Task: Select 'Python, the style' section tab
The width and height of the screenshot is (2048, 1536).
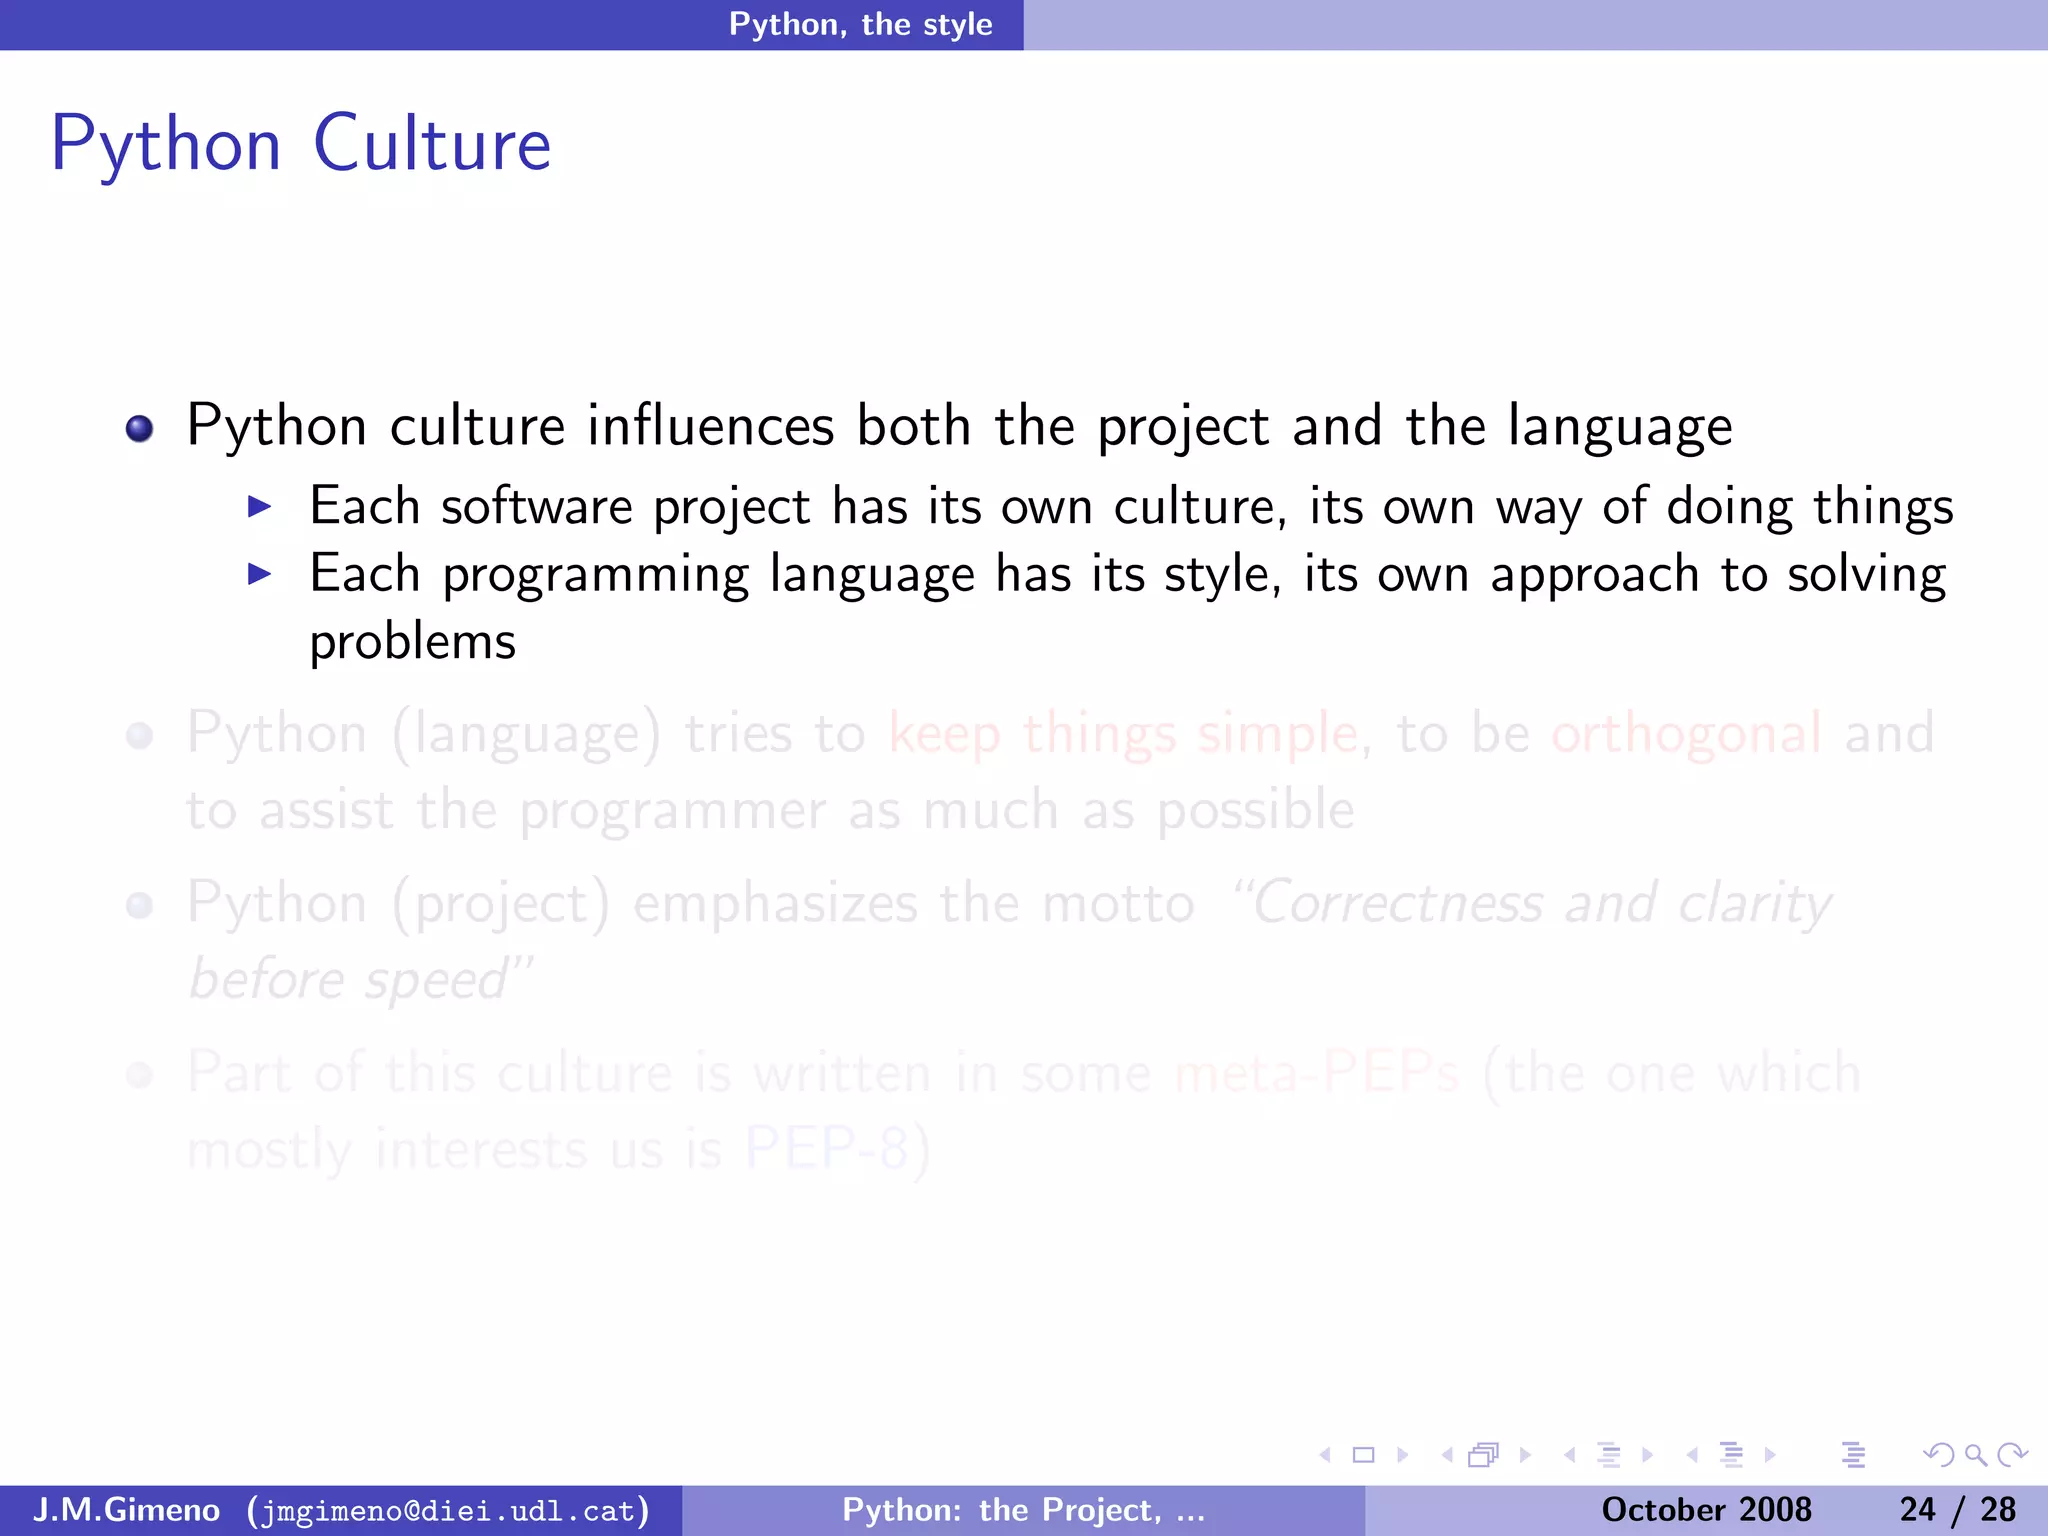Action: pyautogui.click(x=861, y=24)
